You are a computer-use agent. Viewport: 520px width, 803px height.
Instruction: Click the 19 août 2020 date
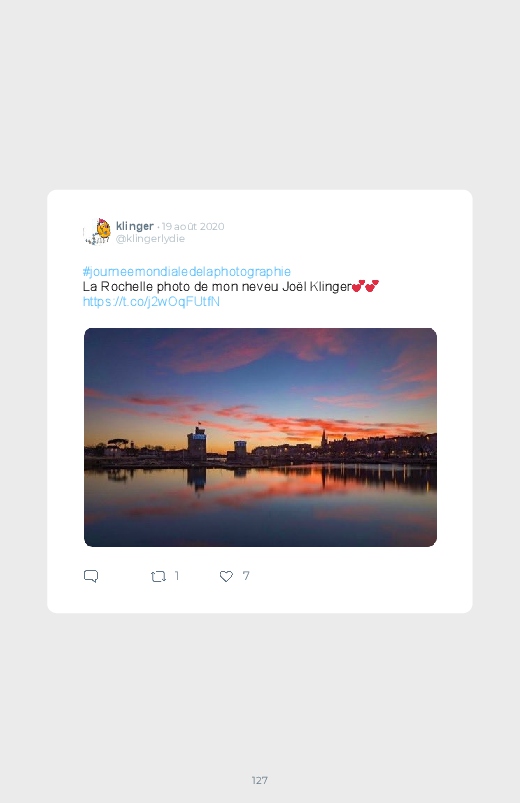click(193, 226)
